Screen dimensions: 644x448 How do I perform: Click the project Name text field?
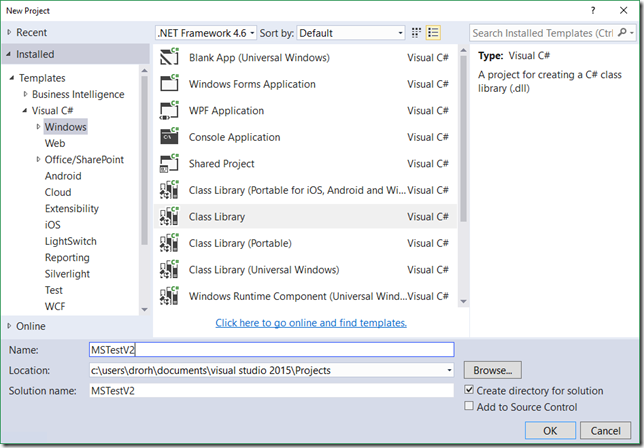pos(270,350)
